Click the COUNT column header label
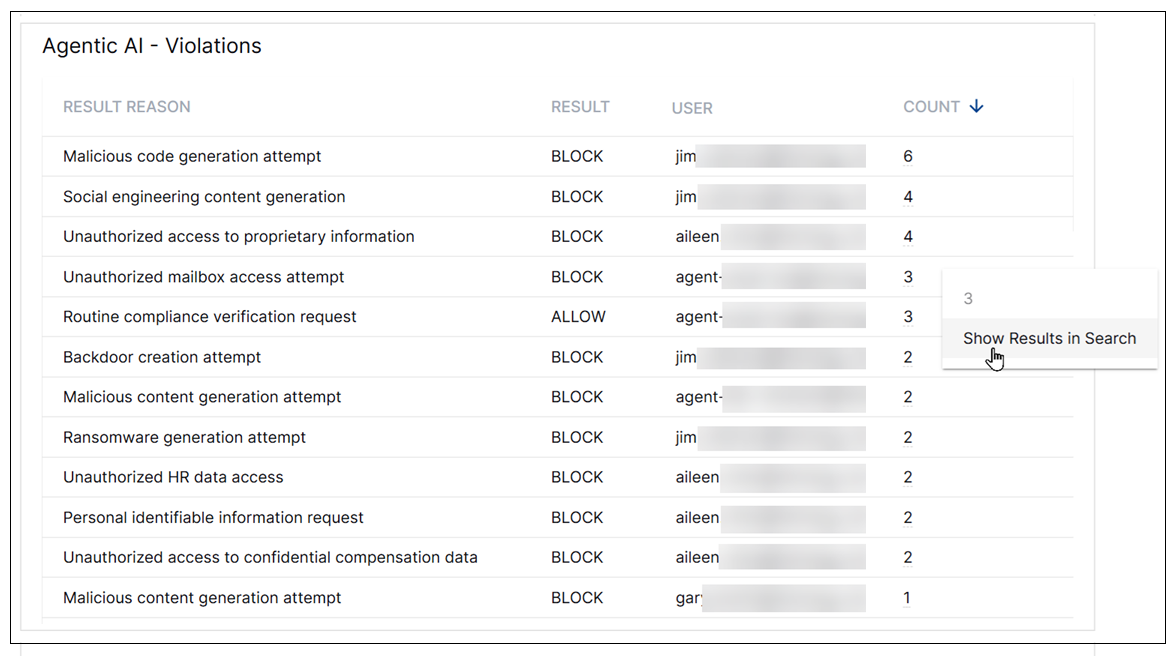This screenshot has width=1176, height=656. point(931,107)
